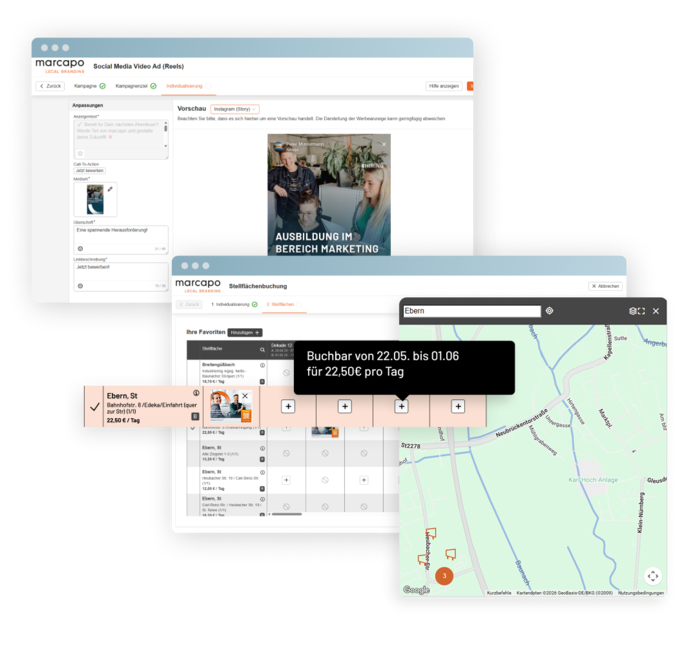Select the ad motif thumbnail in highlighted row

[x=231, y=406]
